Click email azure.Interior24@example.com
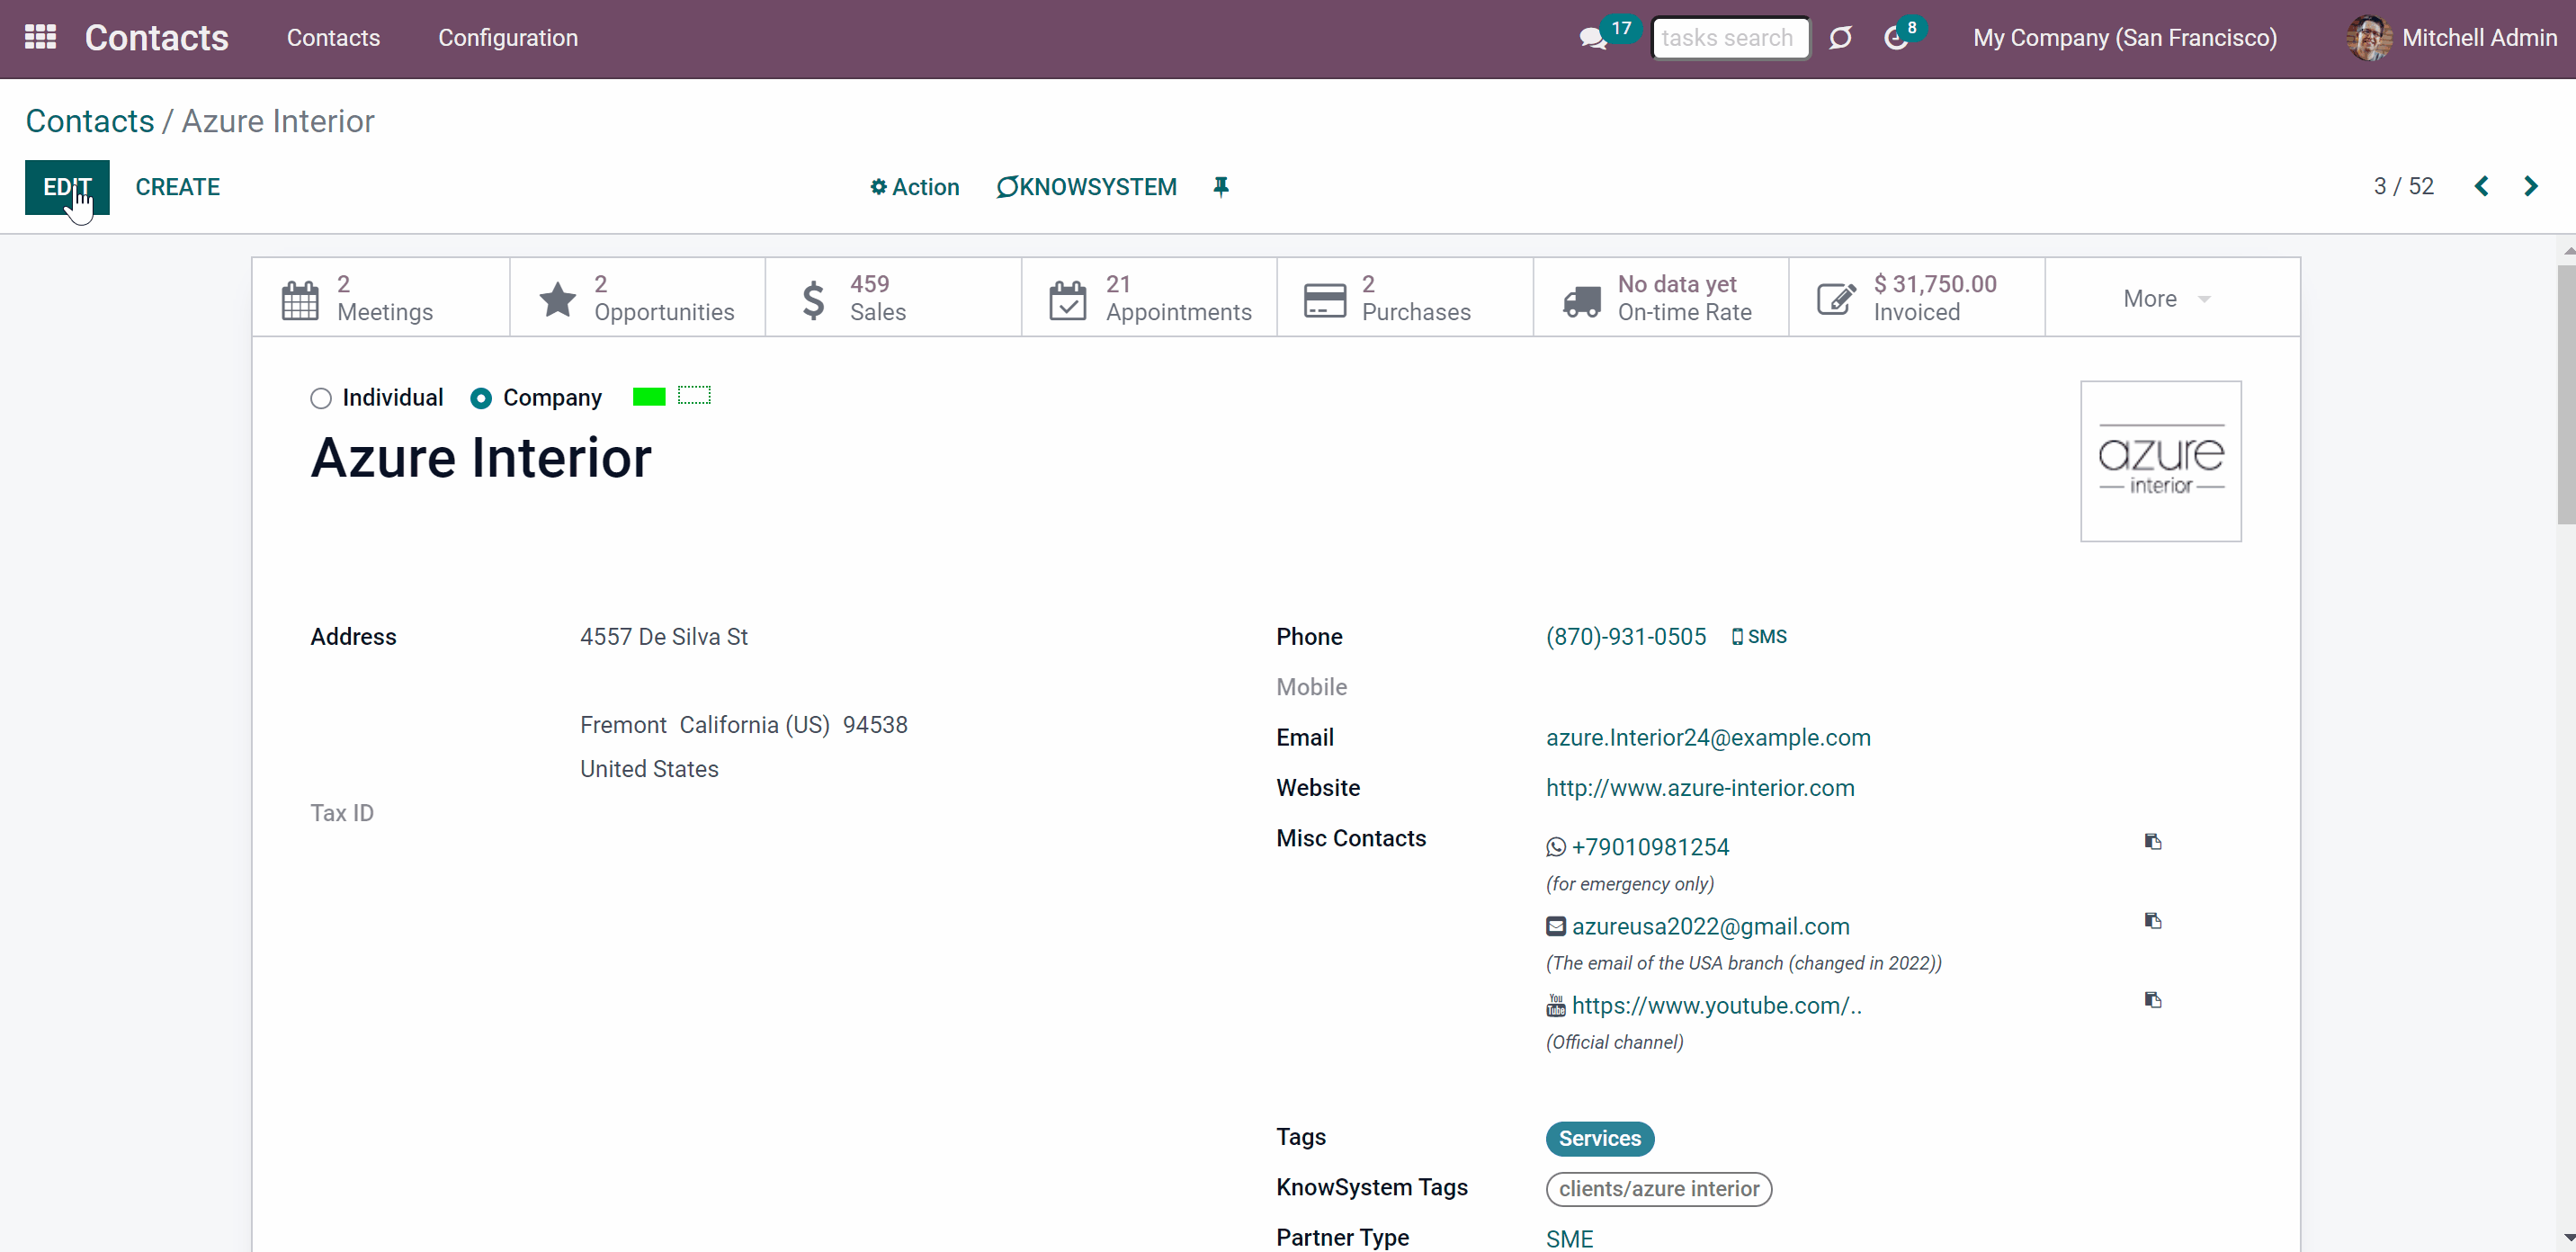This screenshot has height=1252, width=2576. tap(1708, 738)
